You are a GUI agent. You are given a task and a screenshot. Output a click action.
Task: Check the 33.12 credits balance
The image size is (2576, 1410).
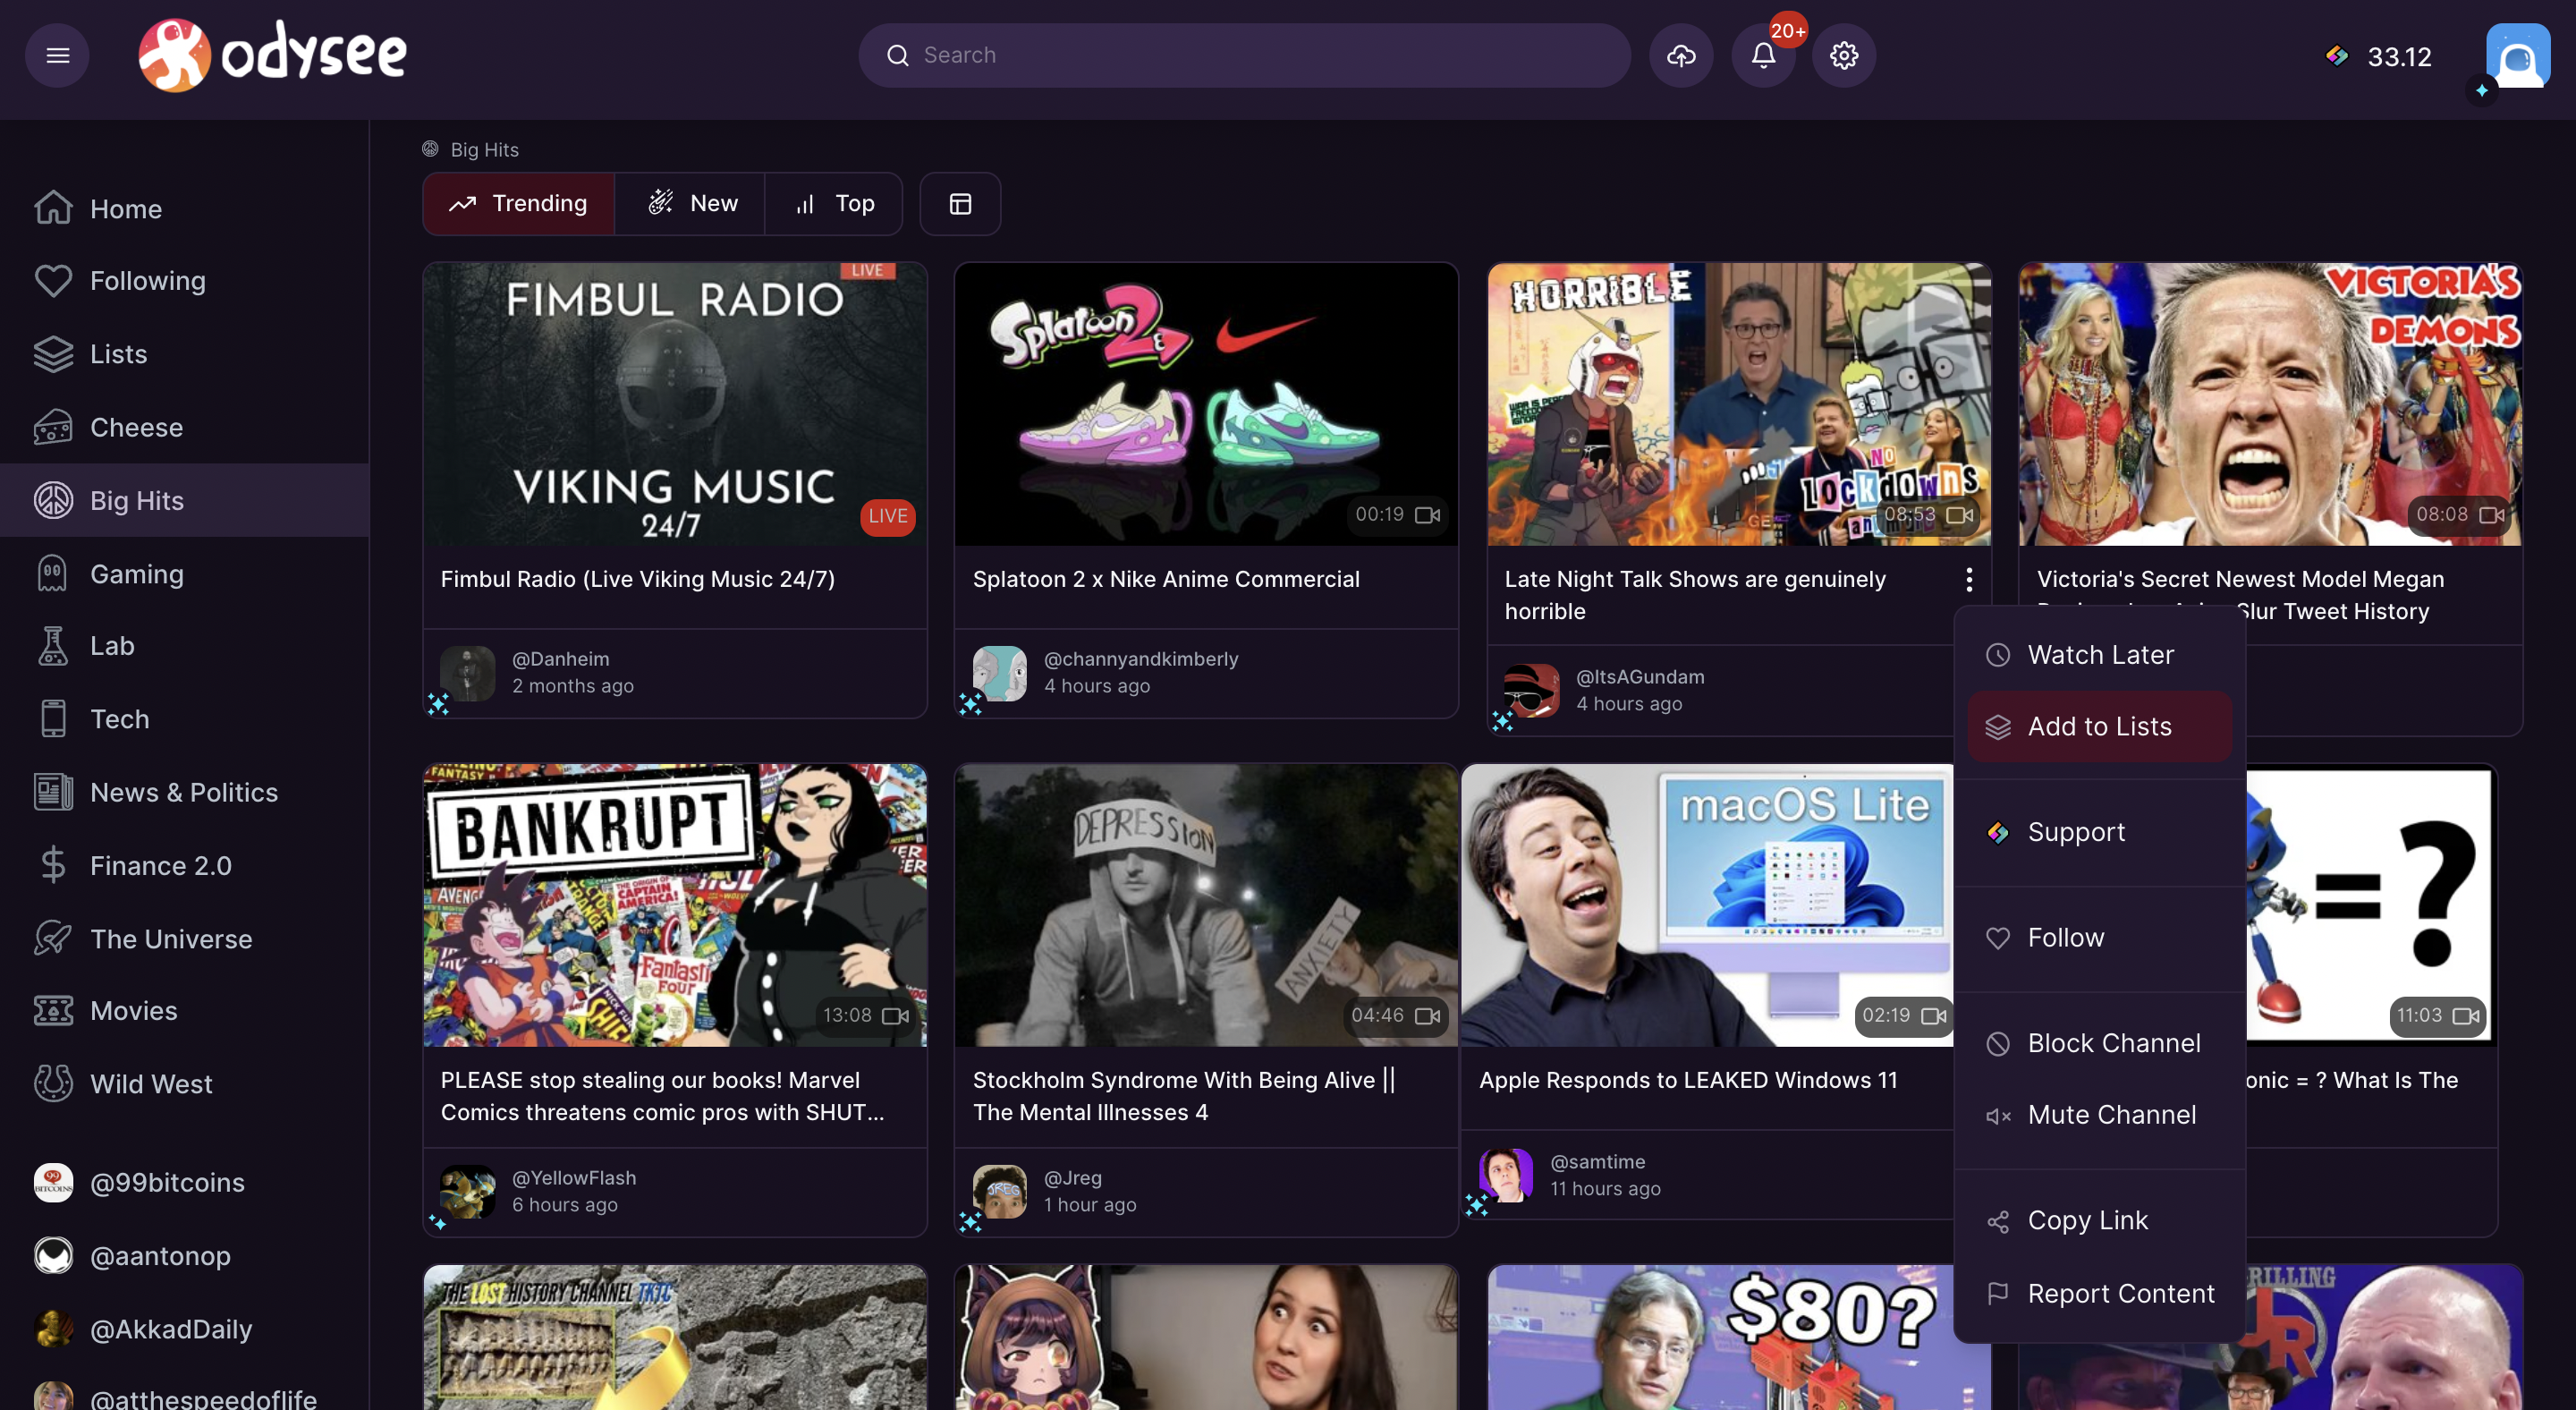(2379, 56)
